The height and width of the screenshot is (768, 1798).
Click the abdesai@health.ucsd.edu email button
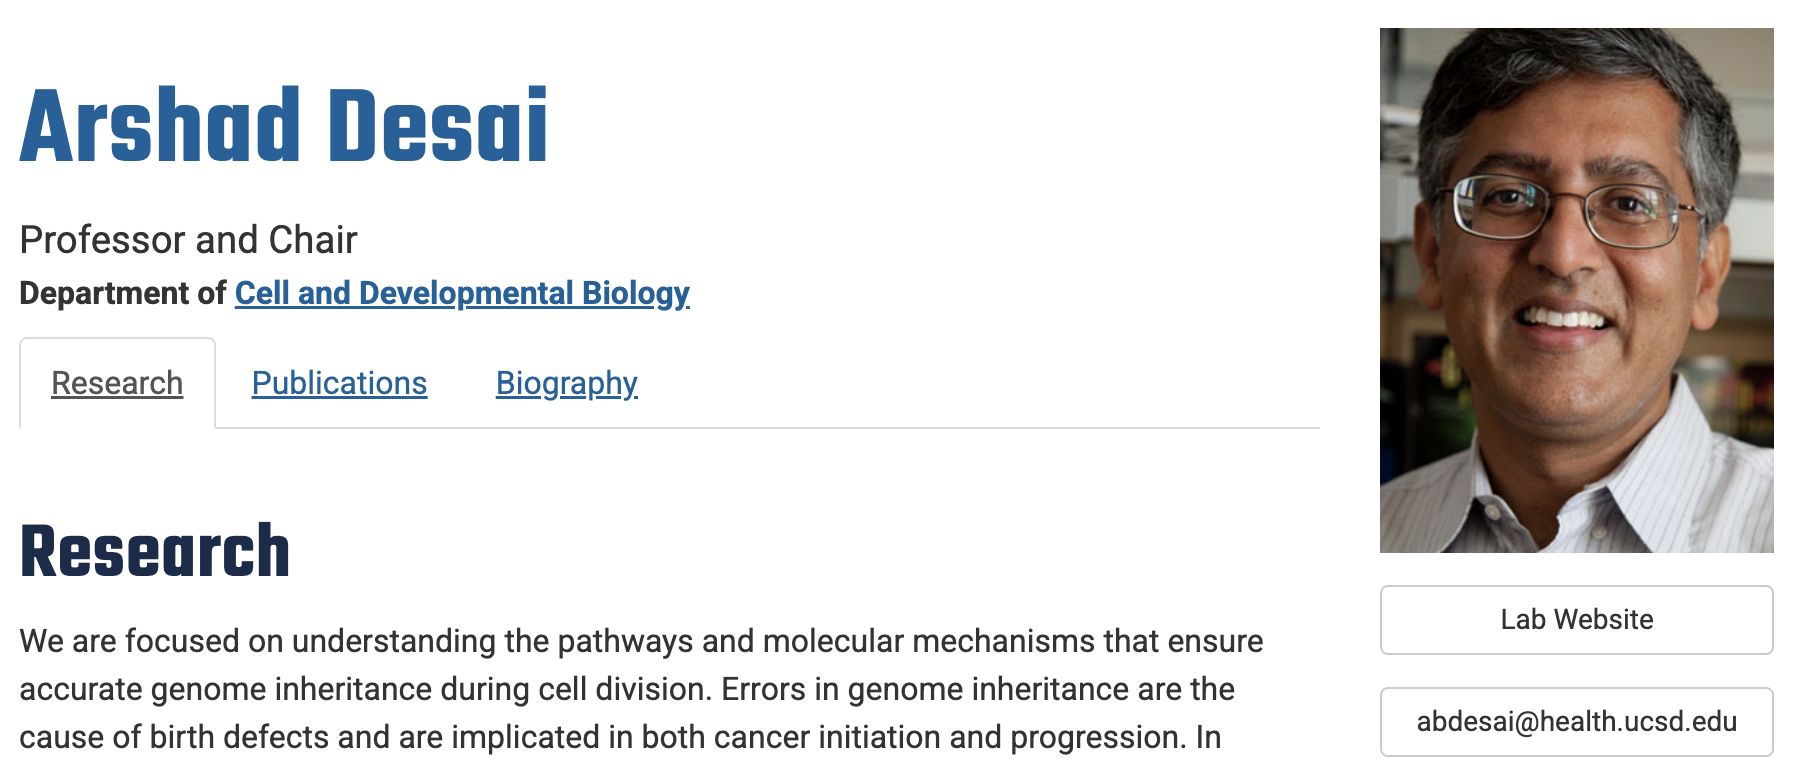[1576, 722]
